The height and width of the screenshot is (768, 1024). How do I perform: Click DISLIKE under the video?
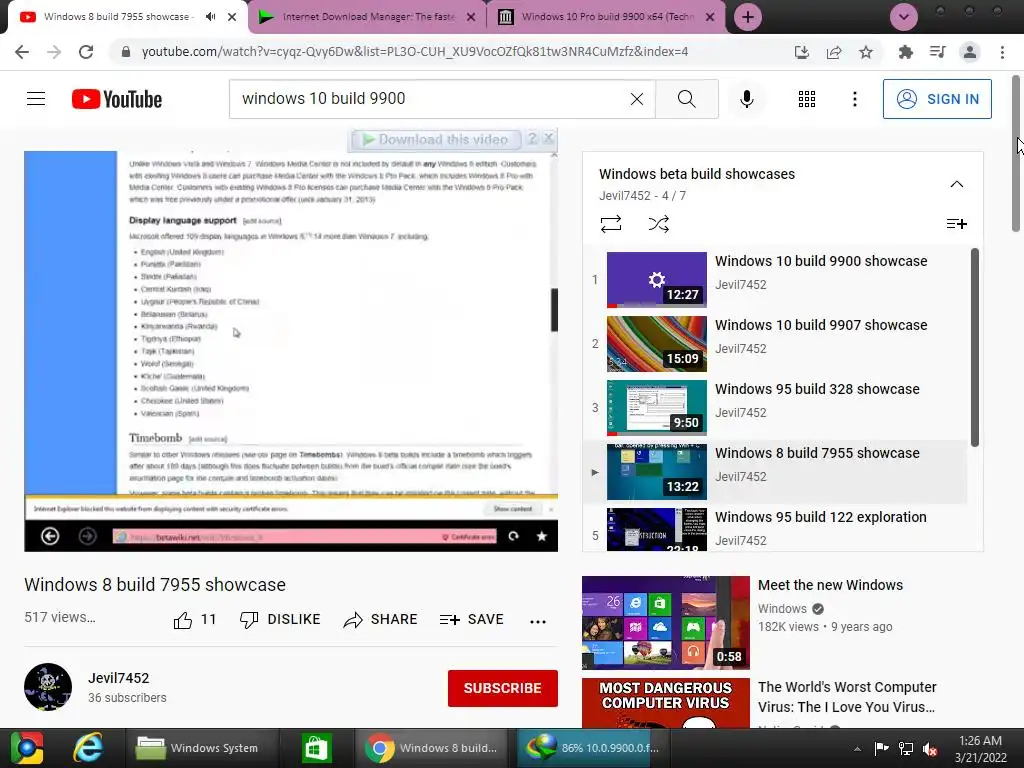tap(280, 620)
